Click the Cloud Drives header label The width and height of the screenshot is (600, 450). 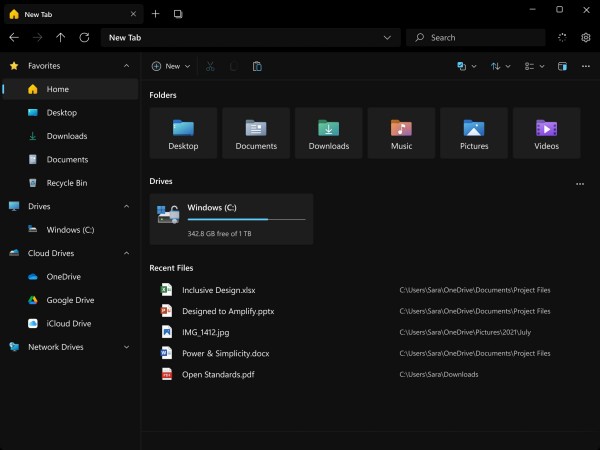click(51, 253)
